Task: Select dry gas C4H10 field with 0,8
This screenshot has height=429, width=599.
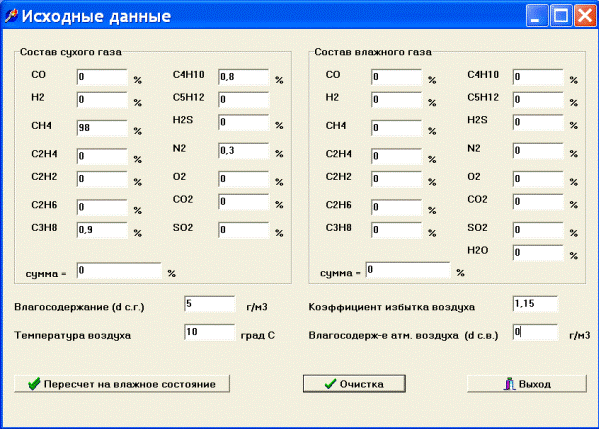Action: point(244,77)
